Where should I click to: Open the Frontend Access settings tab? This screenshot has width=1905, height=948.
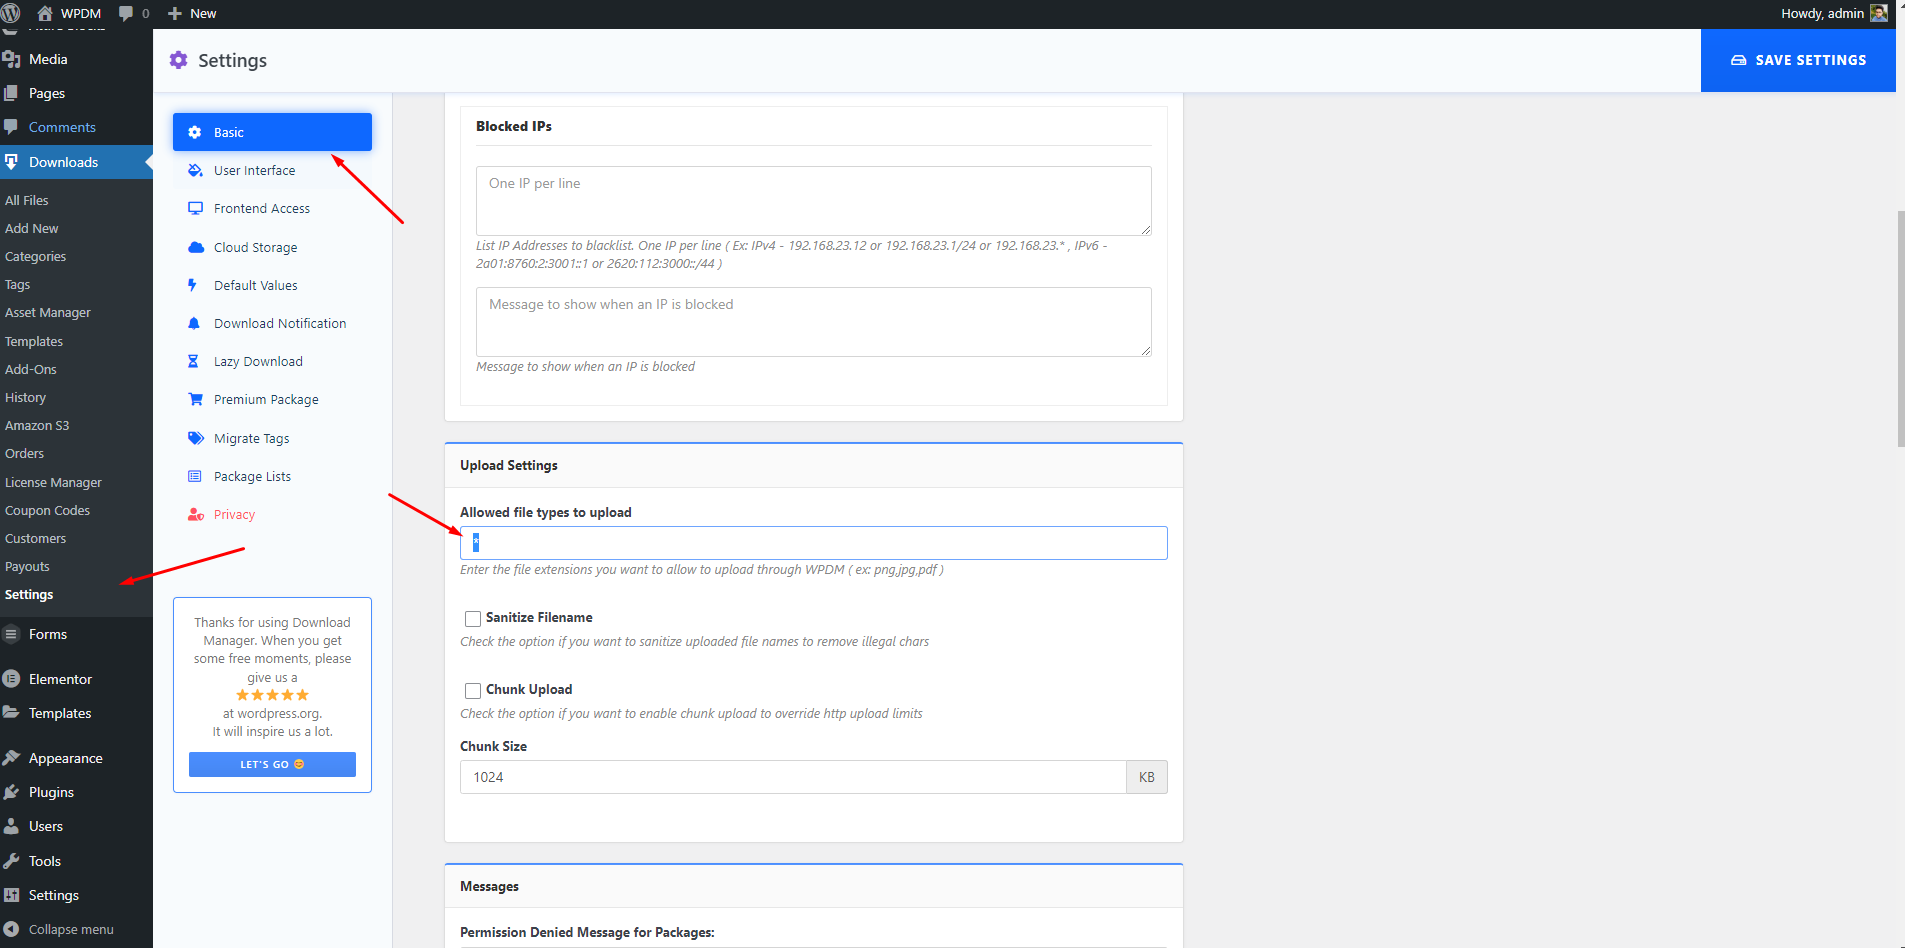272,208
